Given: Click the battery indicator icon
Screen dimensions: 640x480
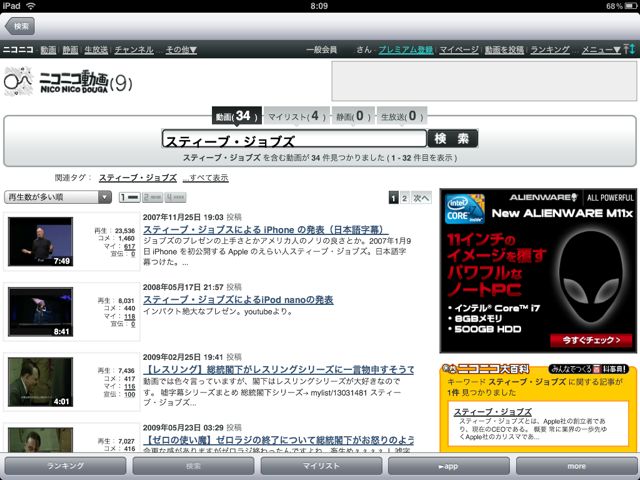Looking at the screenshot, I should click(631, 6).
